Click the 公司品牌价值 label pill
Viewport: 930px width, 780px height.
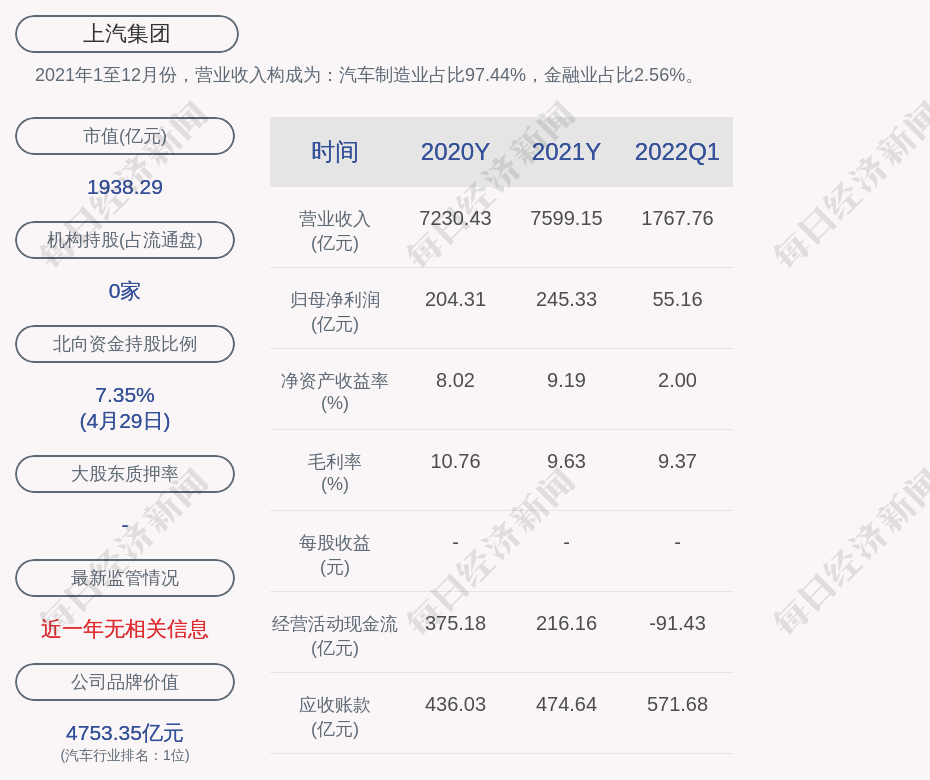125,682
